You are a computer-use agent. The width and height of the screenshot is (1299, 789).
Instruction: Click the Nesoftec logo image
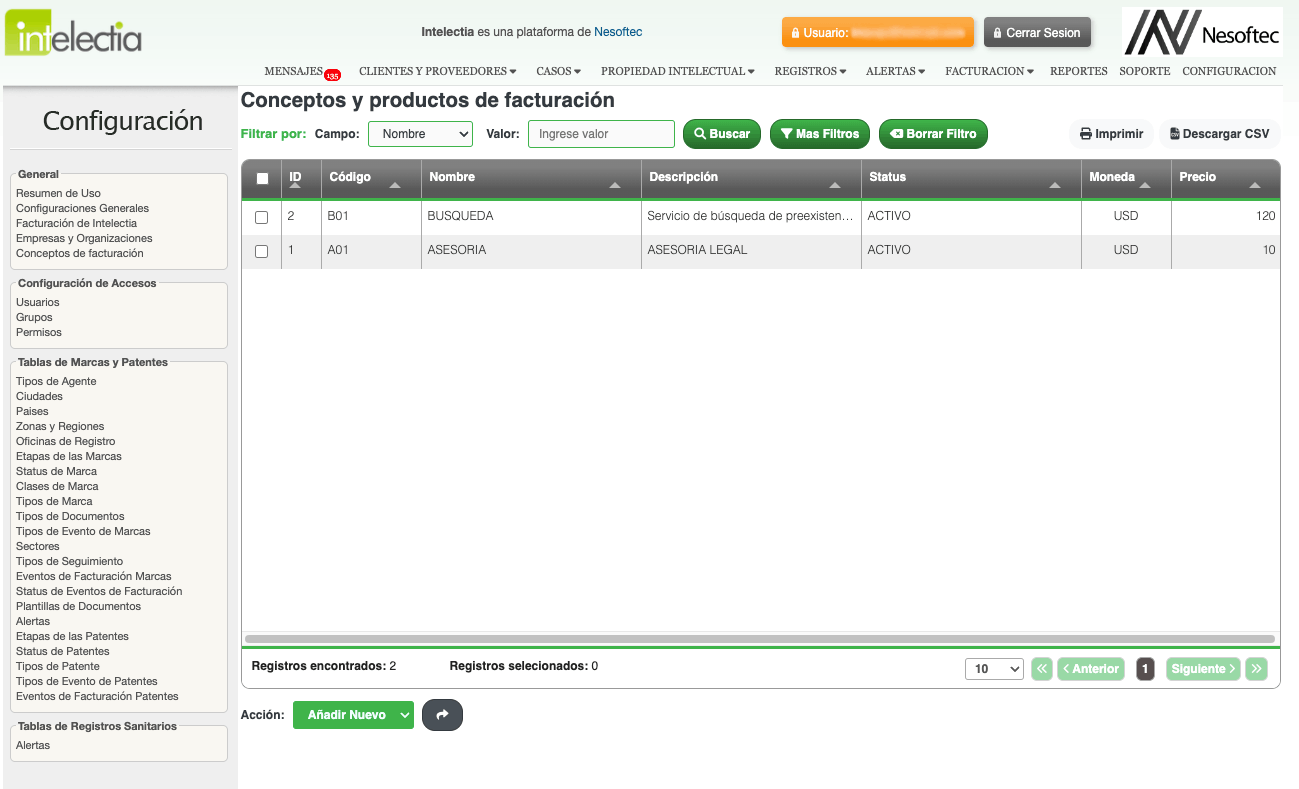[x=1199, y=33]
